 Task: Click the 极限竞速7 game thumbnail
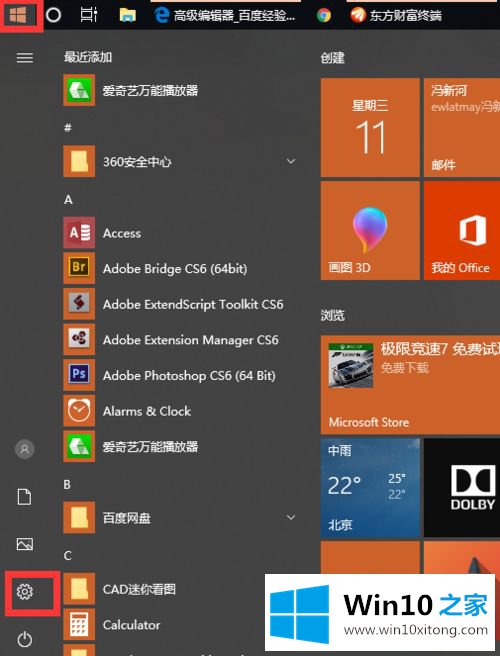(x=351, y=365)
